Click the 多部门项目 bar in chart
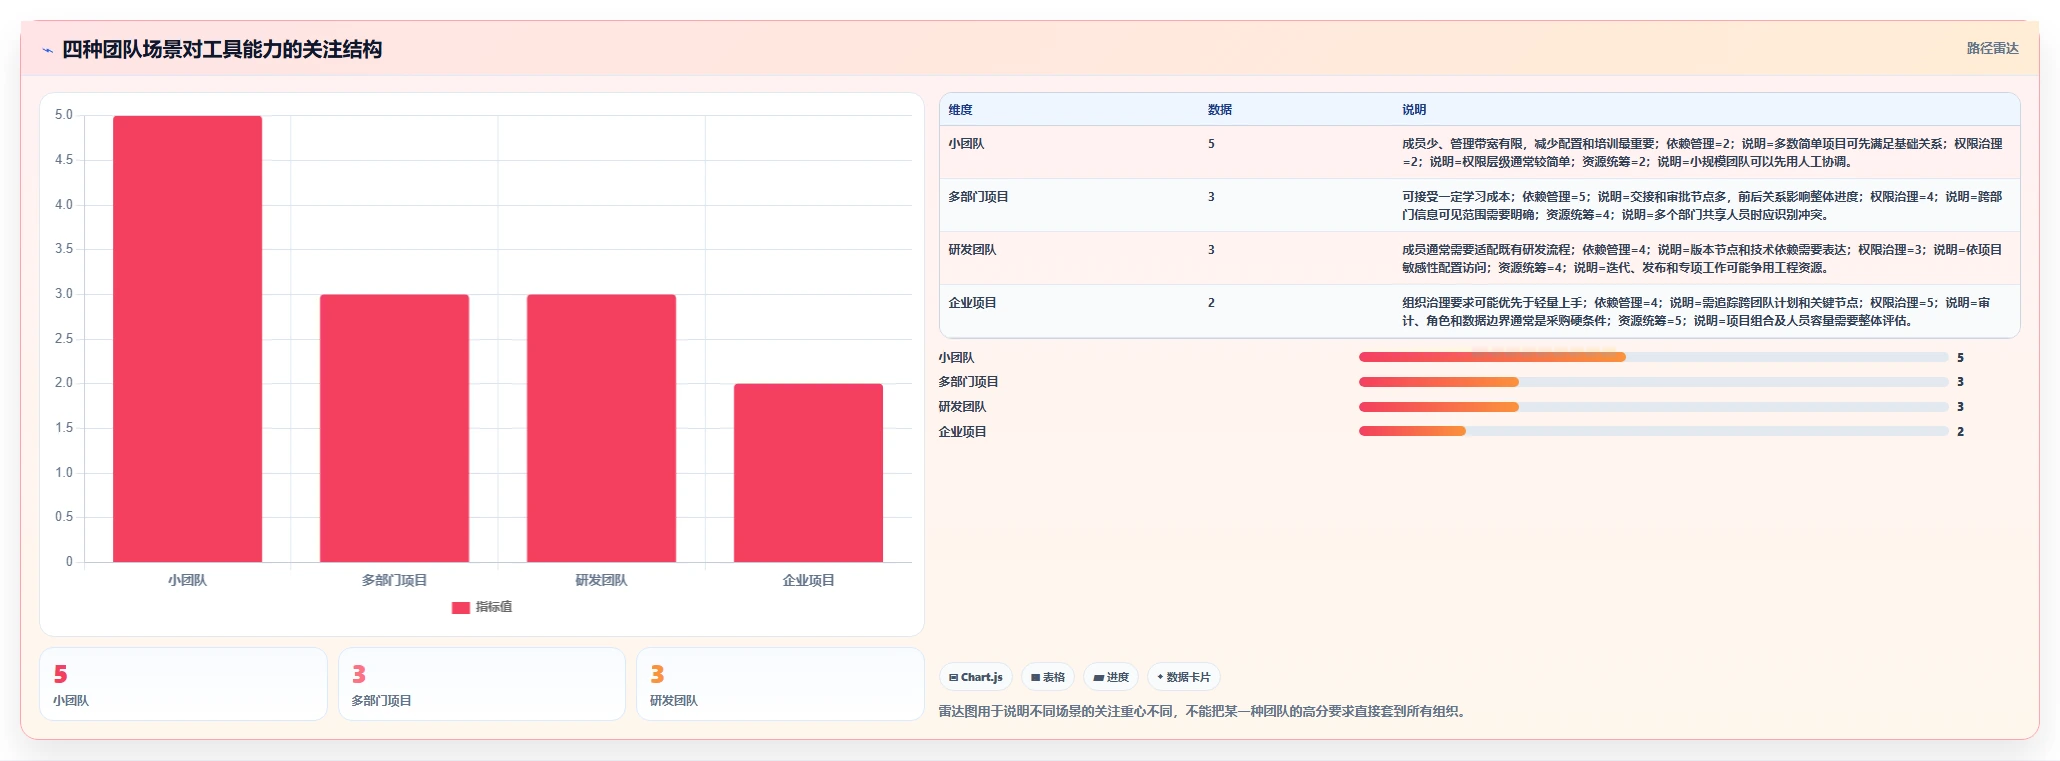The image size is (2060, 761). [x=395, y=428]
